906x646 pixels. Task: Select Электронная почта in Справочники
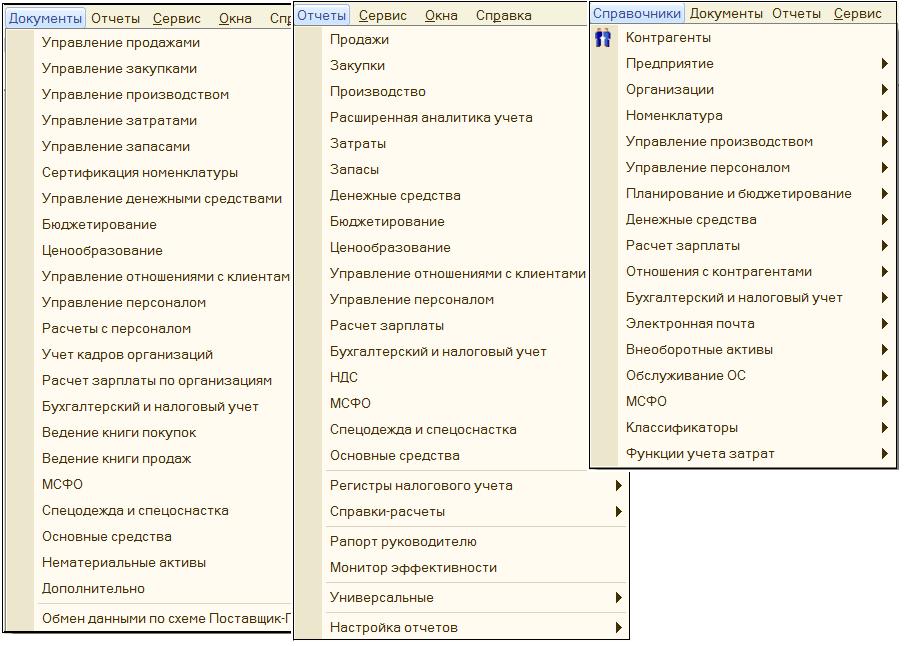click(x=690, y=324)
